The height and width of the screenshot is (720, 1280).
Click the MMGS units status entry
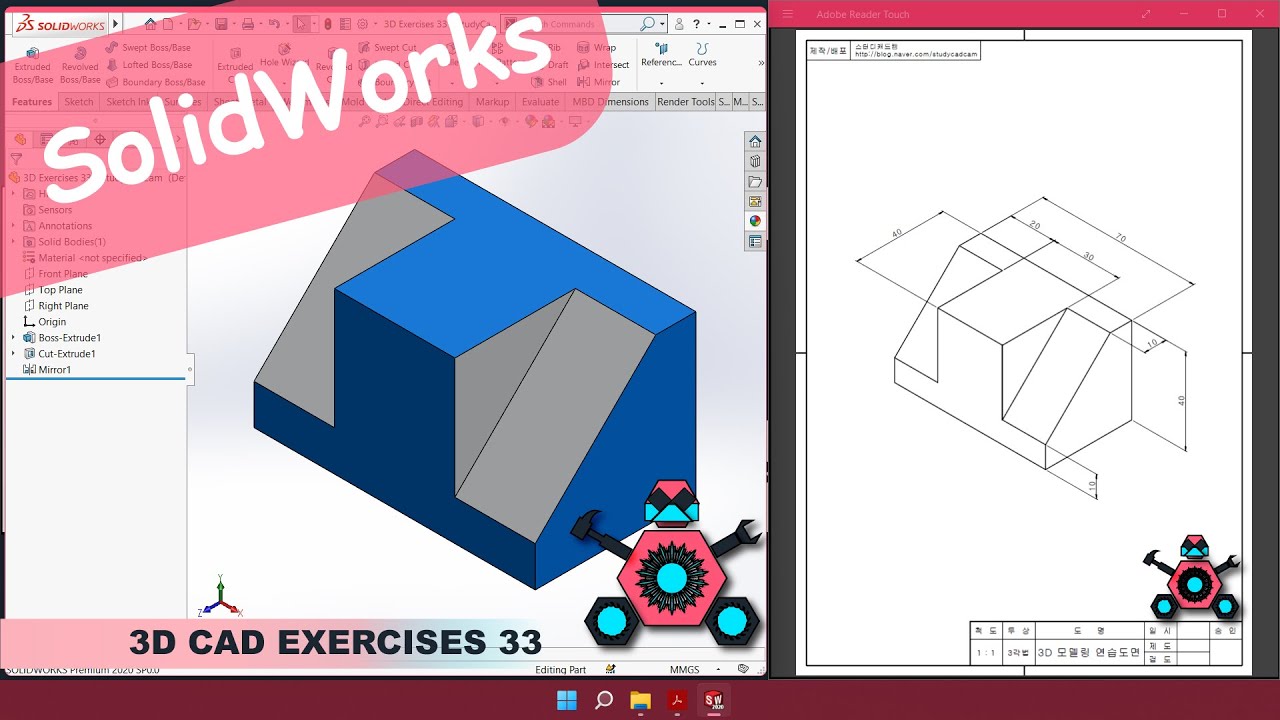(x=684, y=669)
